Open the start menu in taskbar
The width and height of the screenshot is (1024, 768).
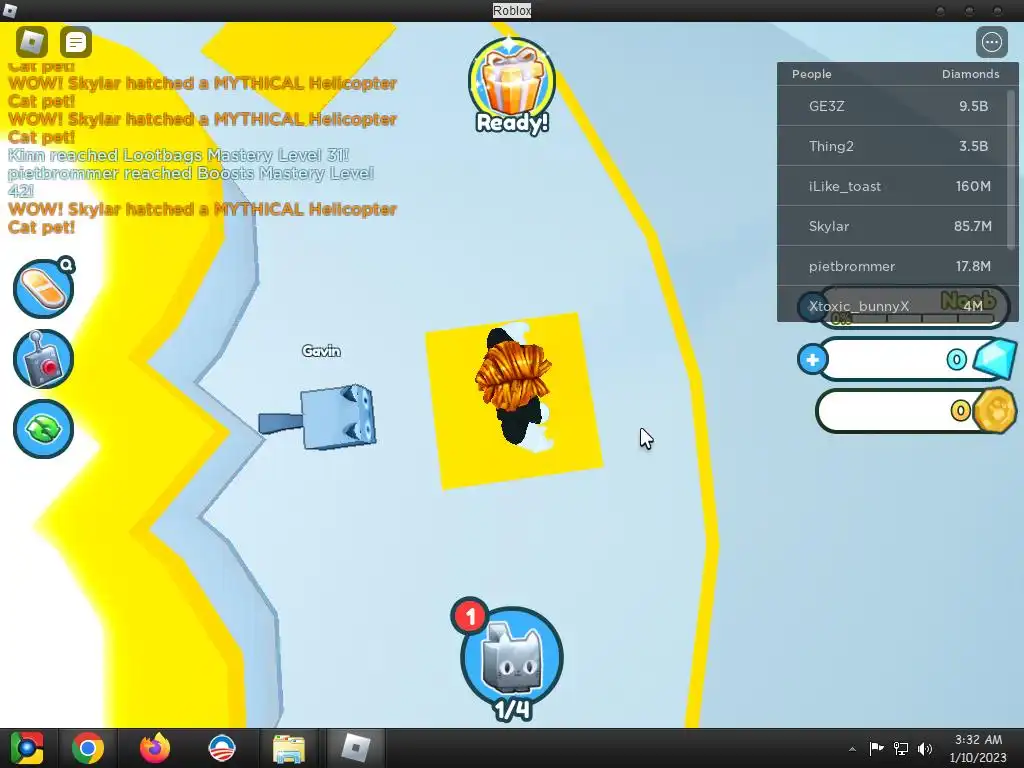(27, 748)
